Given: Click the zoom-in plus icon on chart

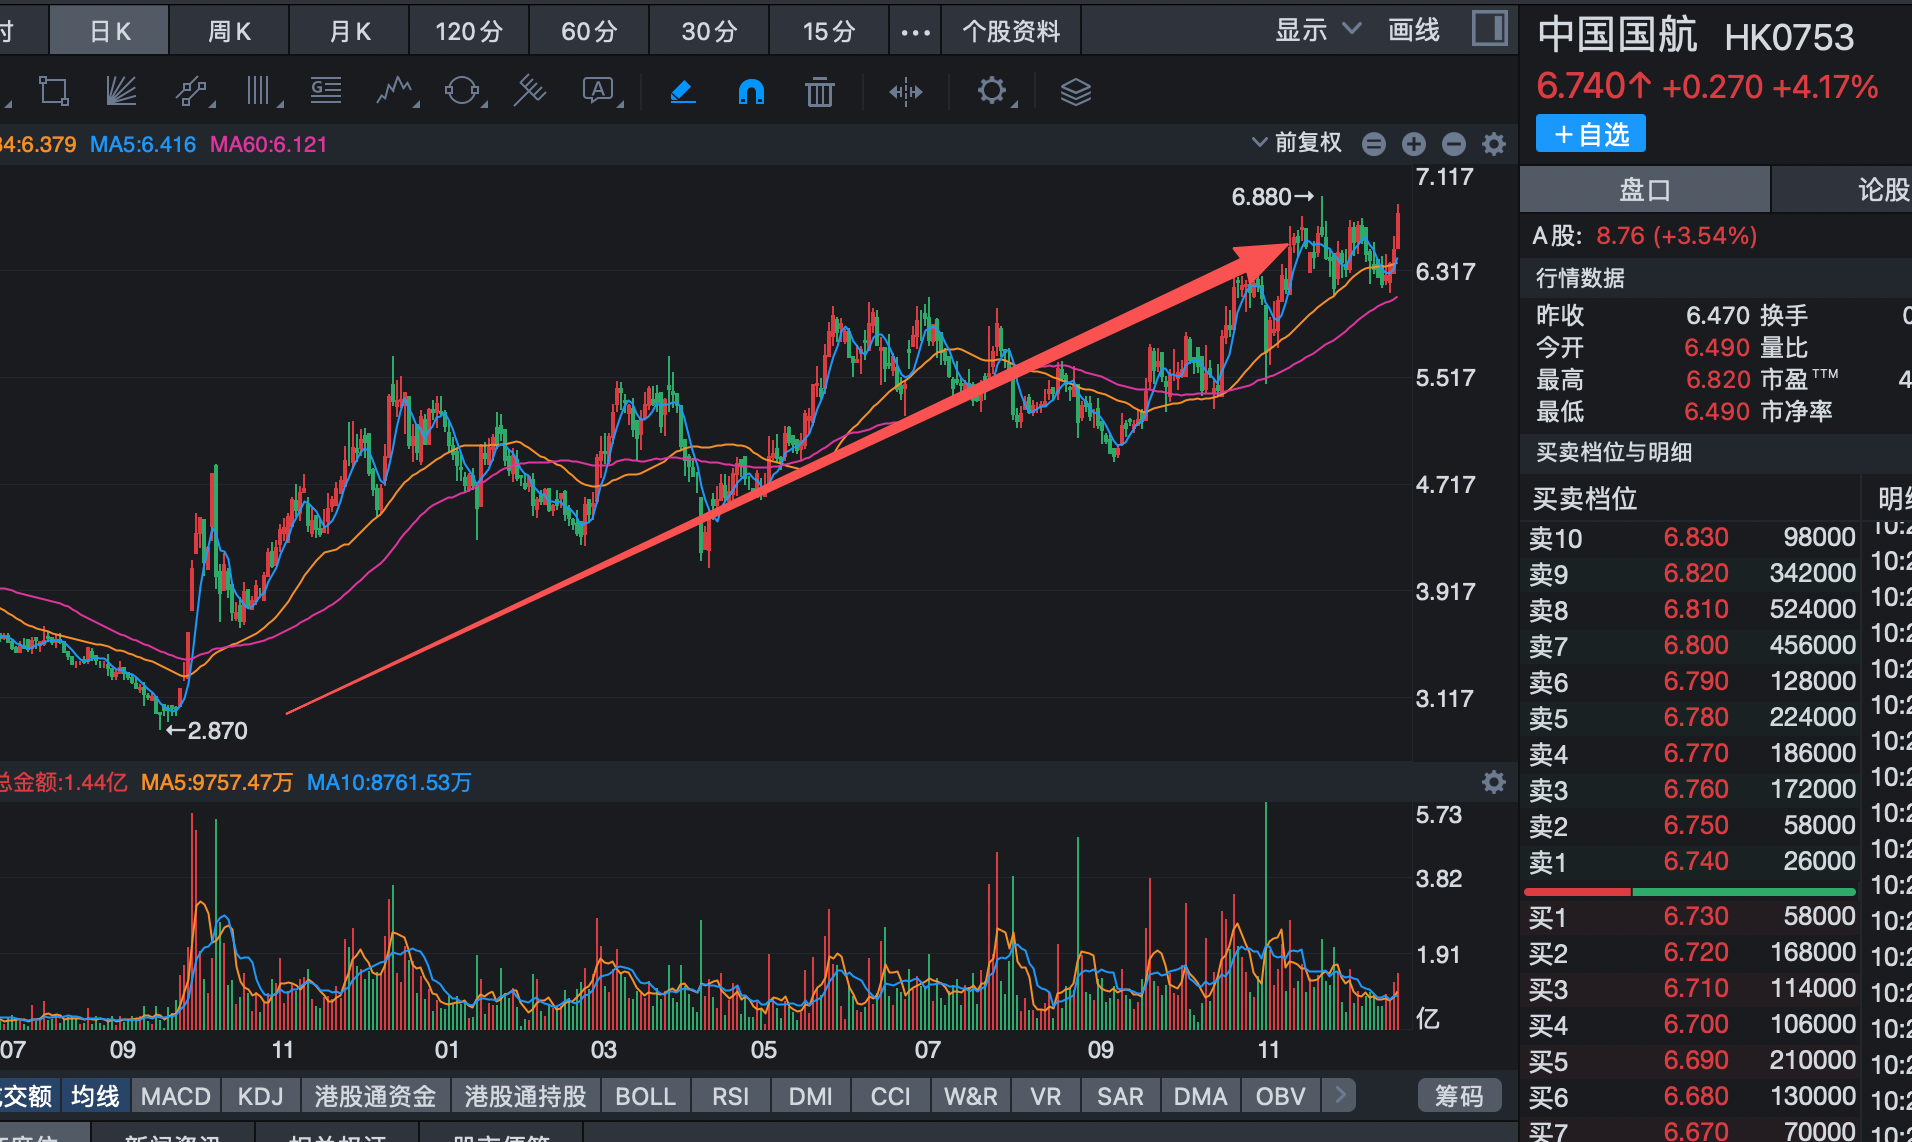Looking at the screenshot, I should point(1413,144).
